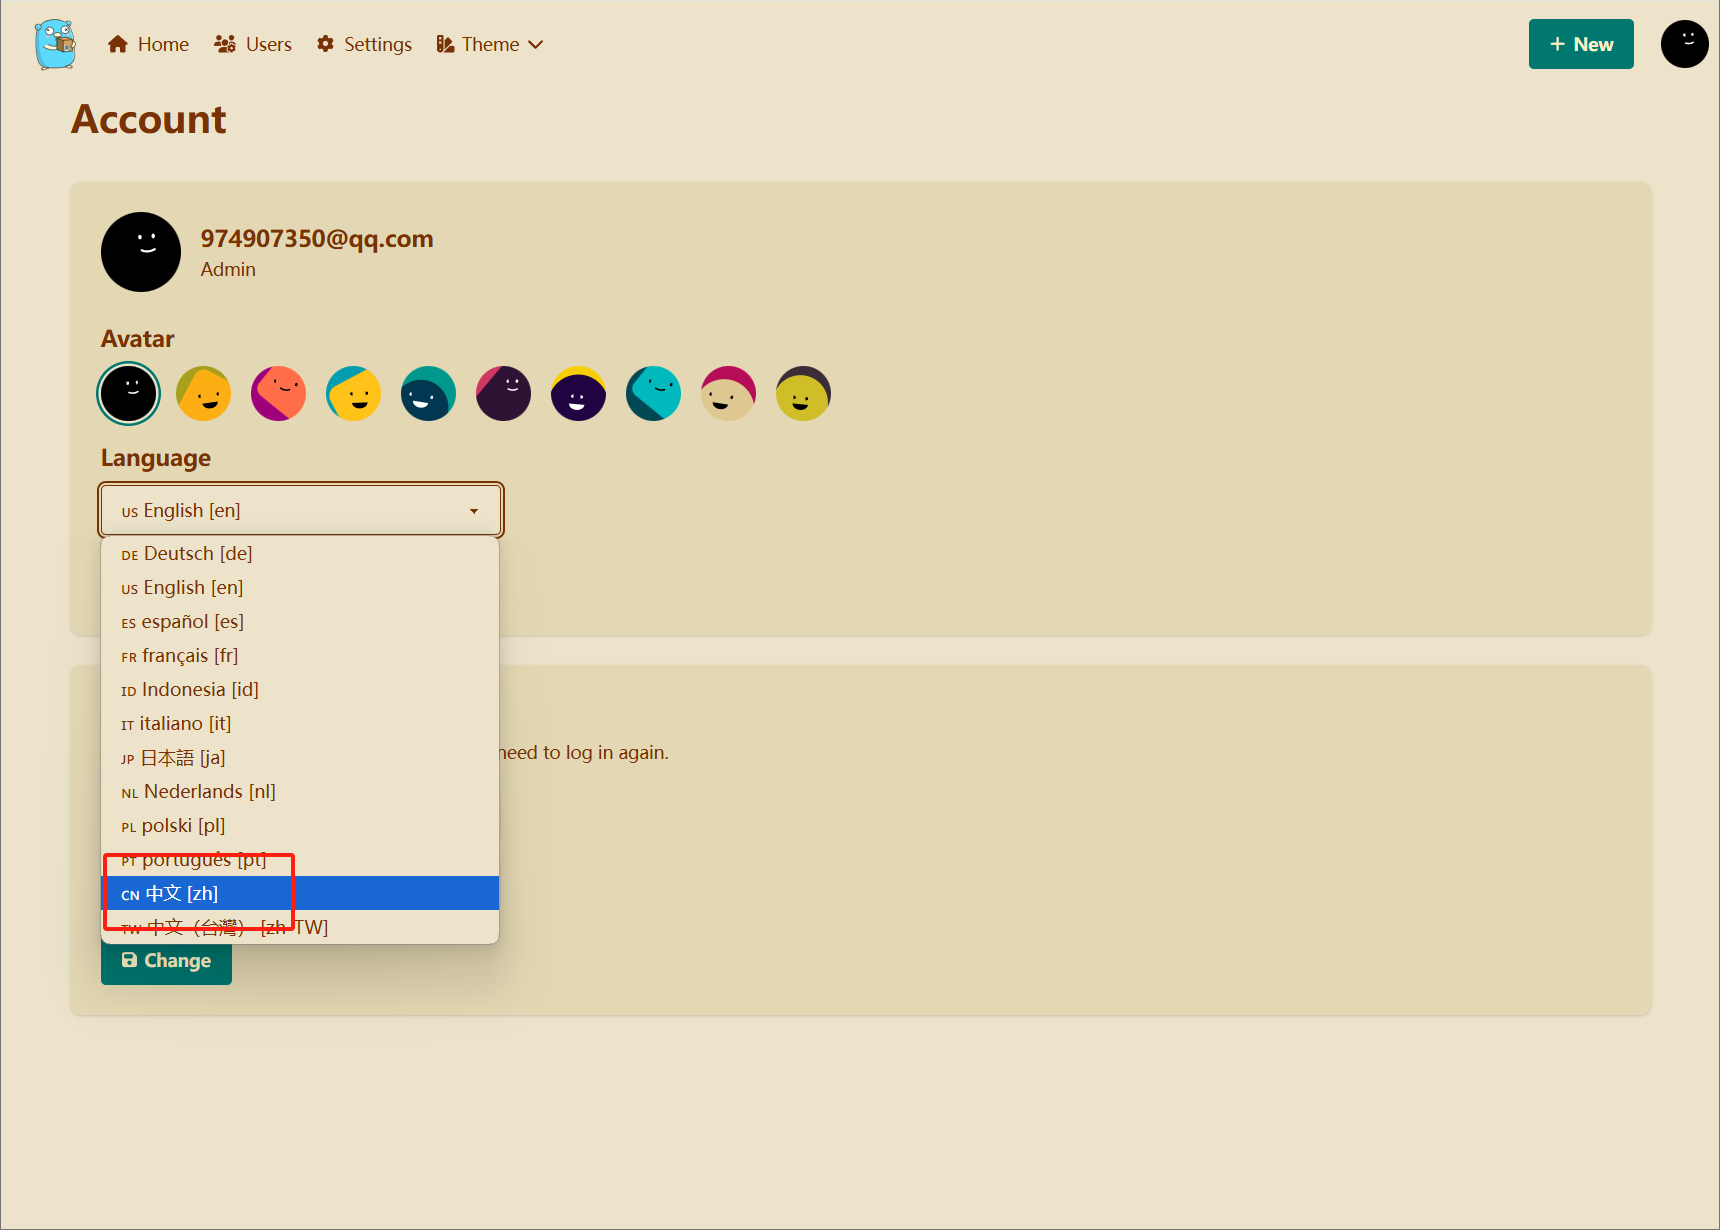Pick the coral avatar with magenta corner
The image size is (1720, 1230).
click(x=279, y=393)
